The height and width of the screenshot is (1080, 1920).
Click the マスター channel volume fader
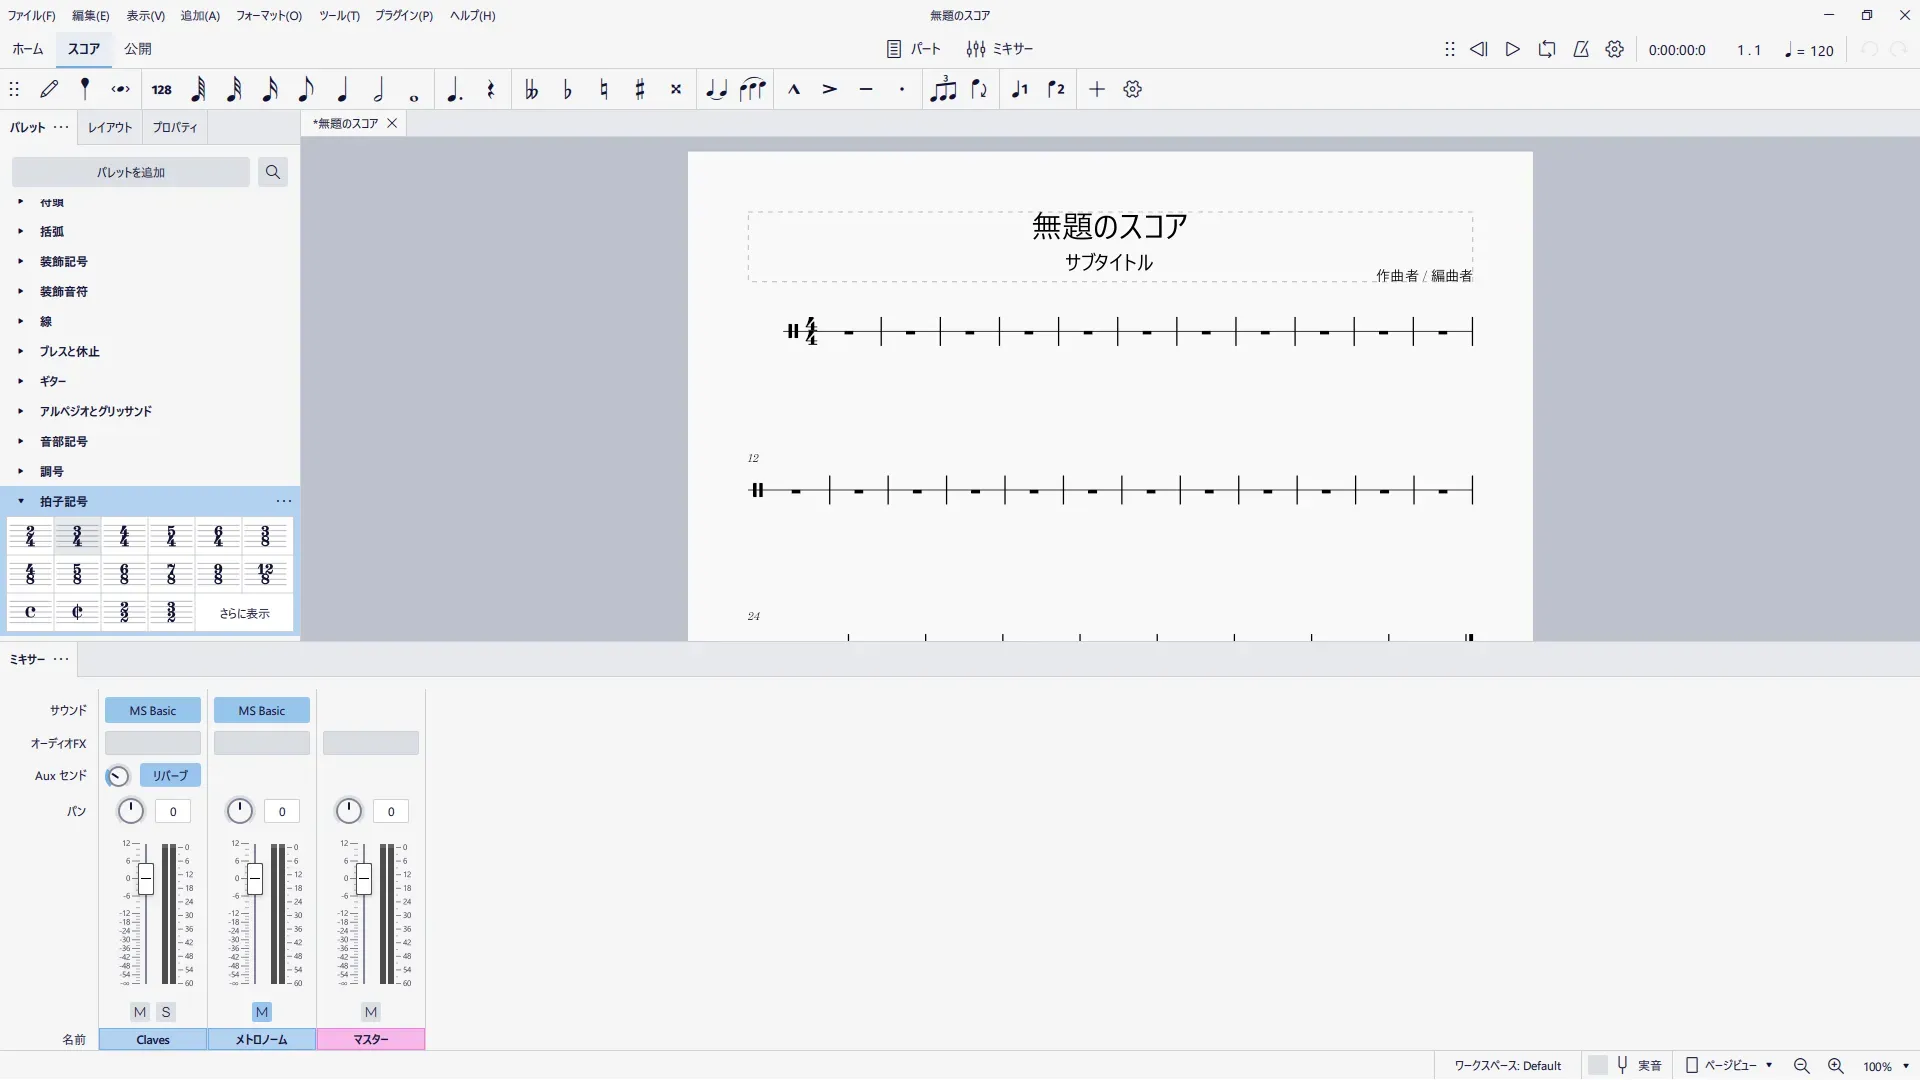(364, 879)
